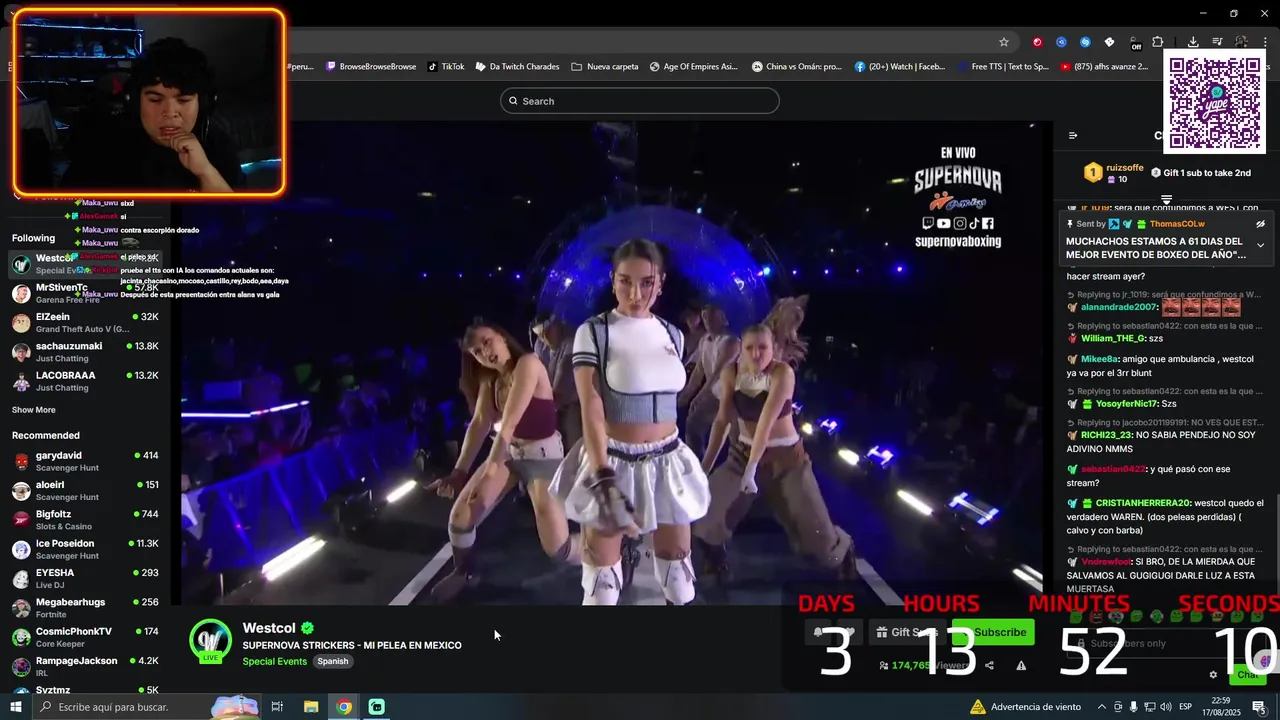This screenshot has height=720, width=1280.
Task: Report the stream via warning triangle icon
Action: click(x=1021, y=665)
